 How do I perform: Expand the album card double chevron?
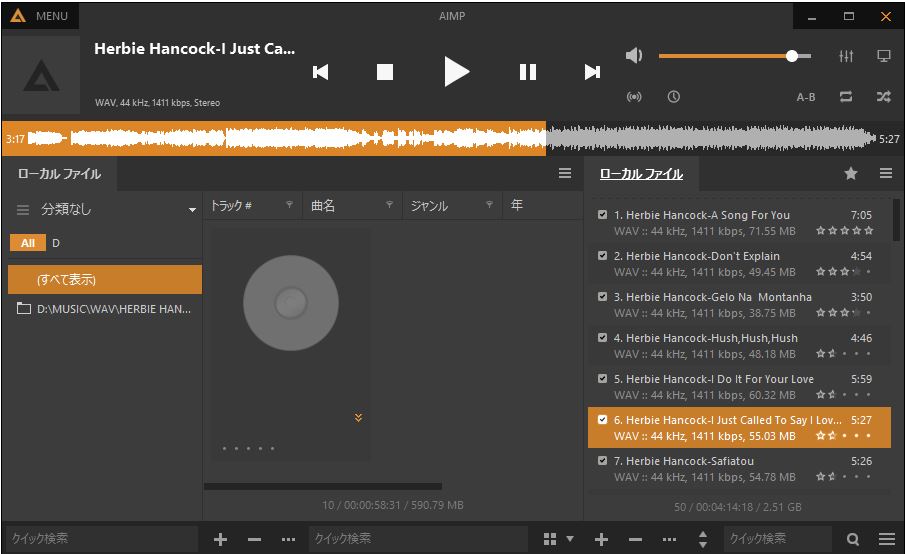pos(358,417)
